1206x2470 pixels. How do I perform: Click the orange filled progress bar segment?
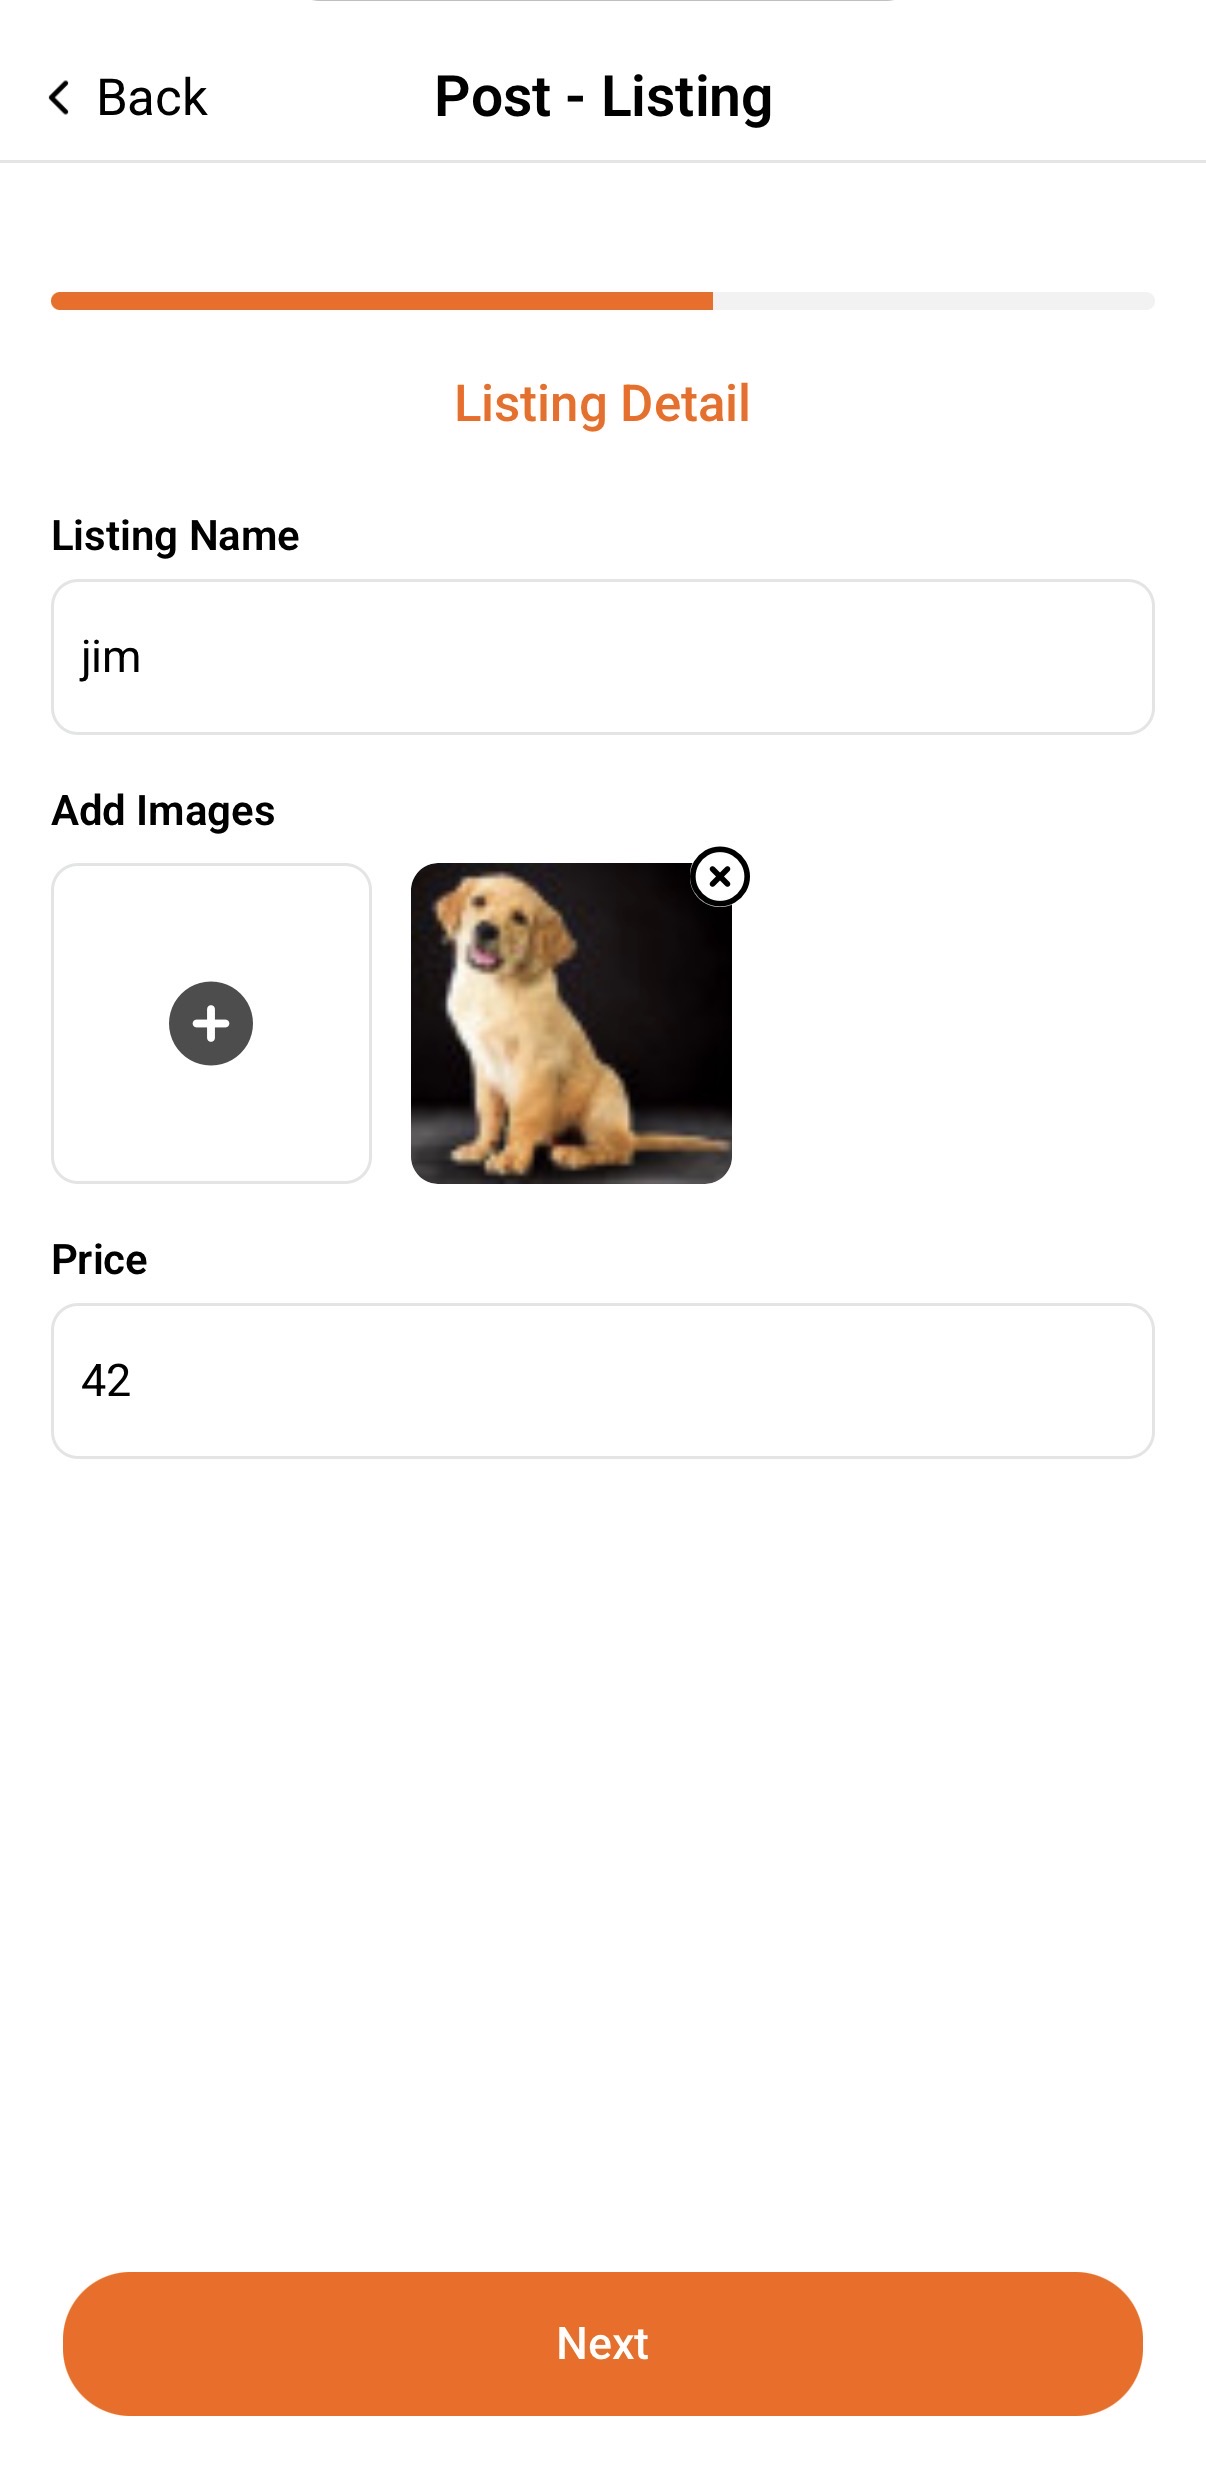click(382, 301)
